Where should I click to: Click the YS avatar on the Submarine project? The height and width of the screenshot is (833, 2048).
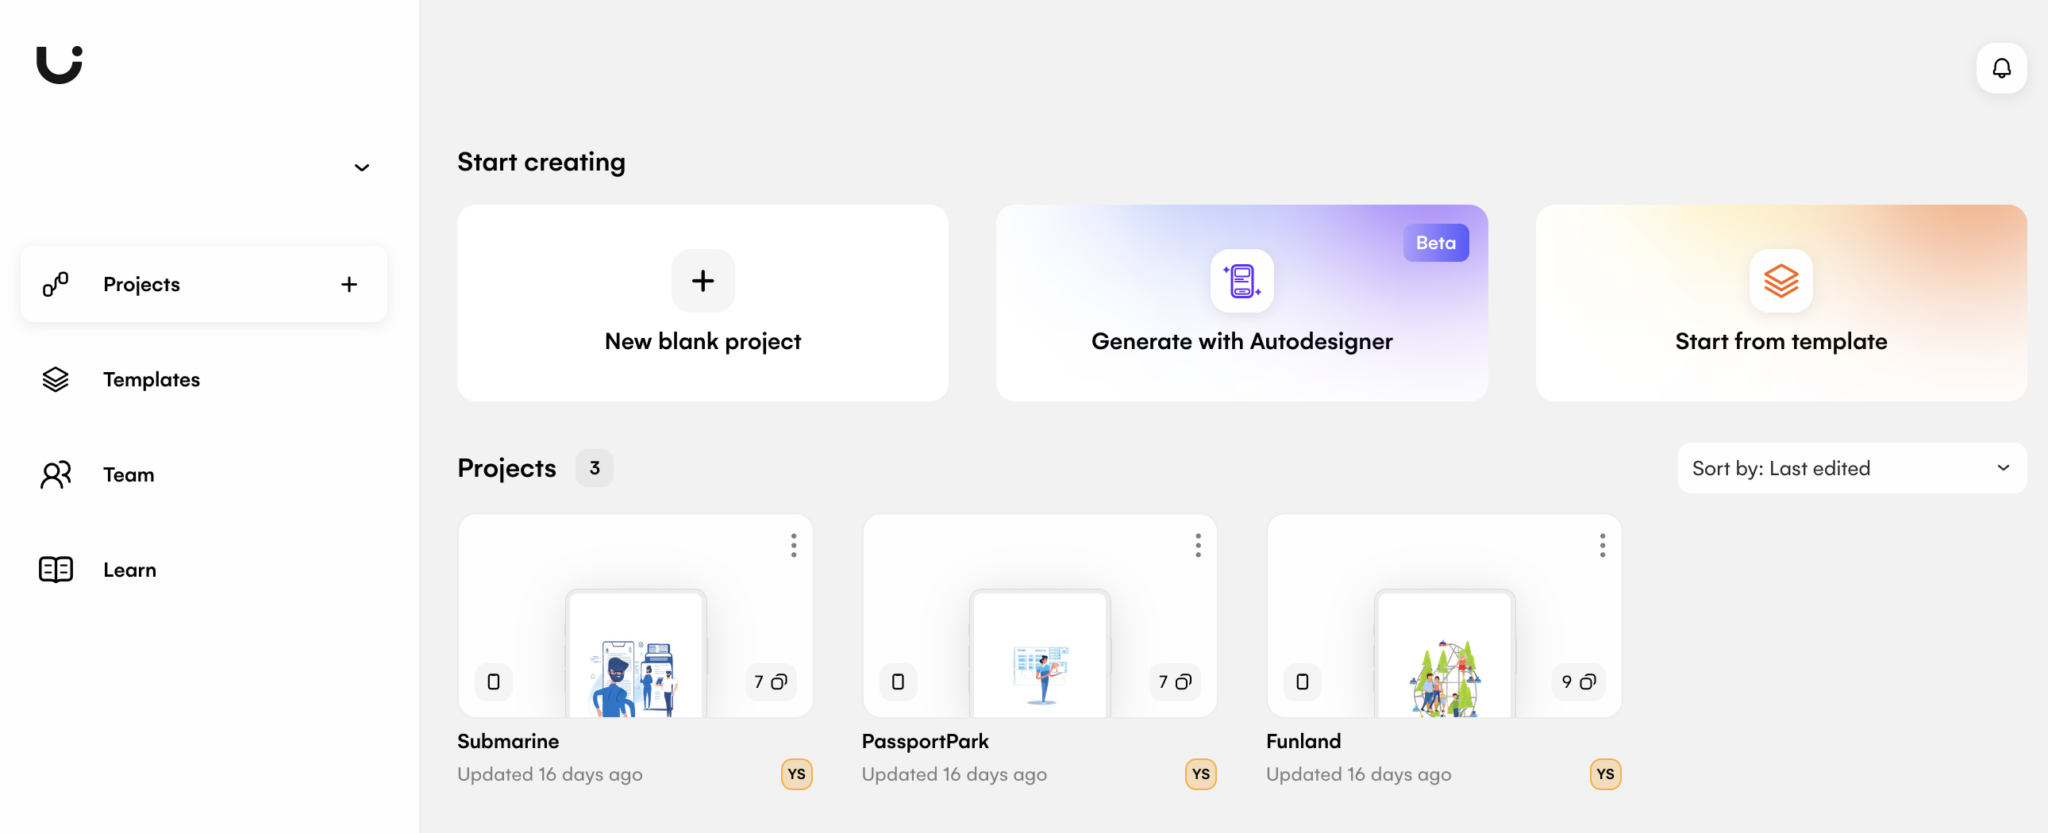click(x=796, y=774)
